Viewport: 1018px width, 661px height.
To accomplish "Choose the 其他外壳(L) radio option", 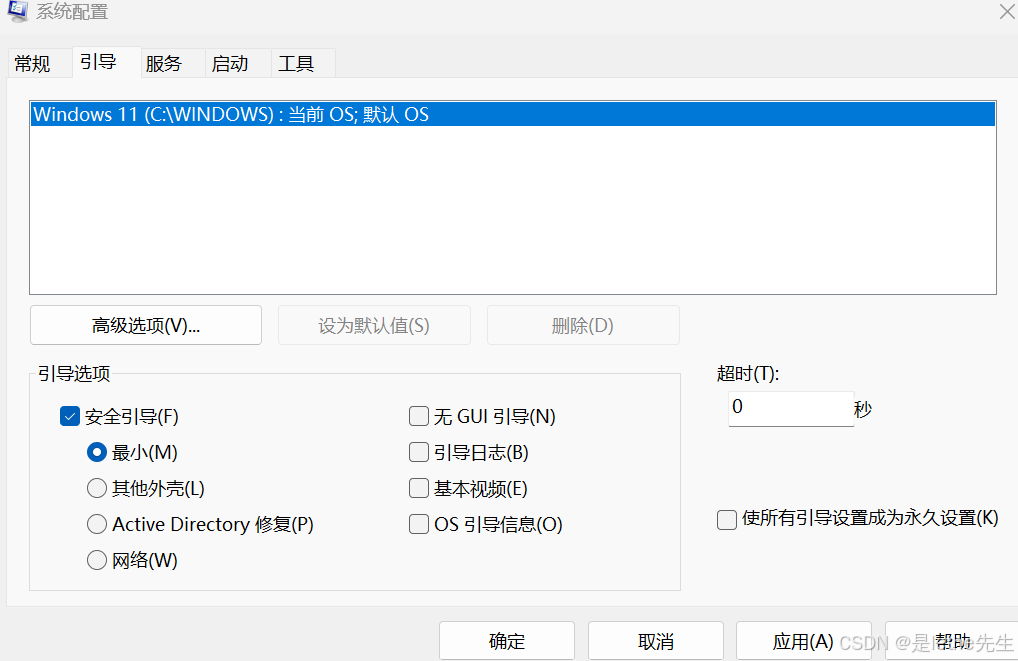I will click(x=97, y=488).
